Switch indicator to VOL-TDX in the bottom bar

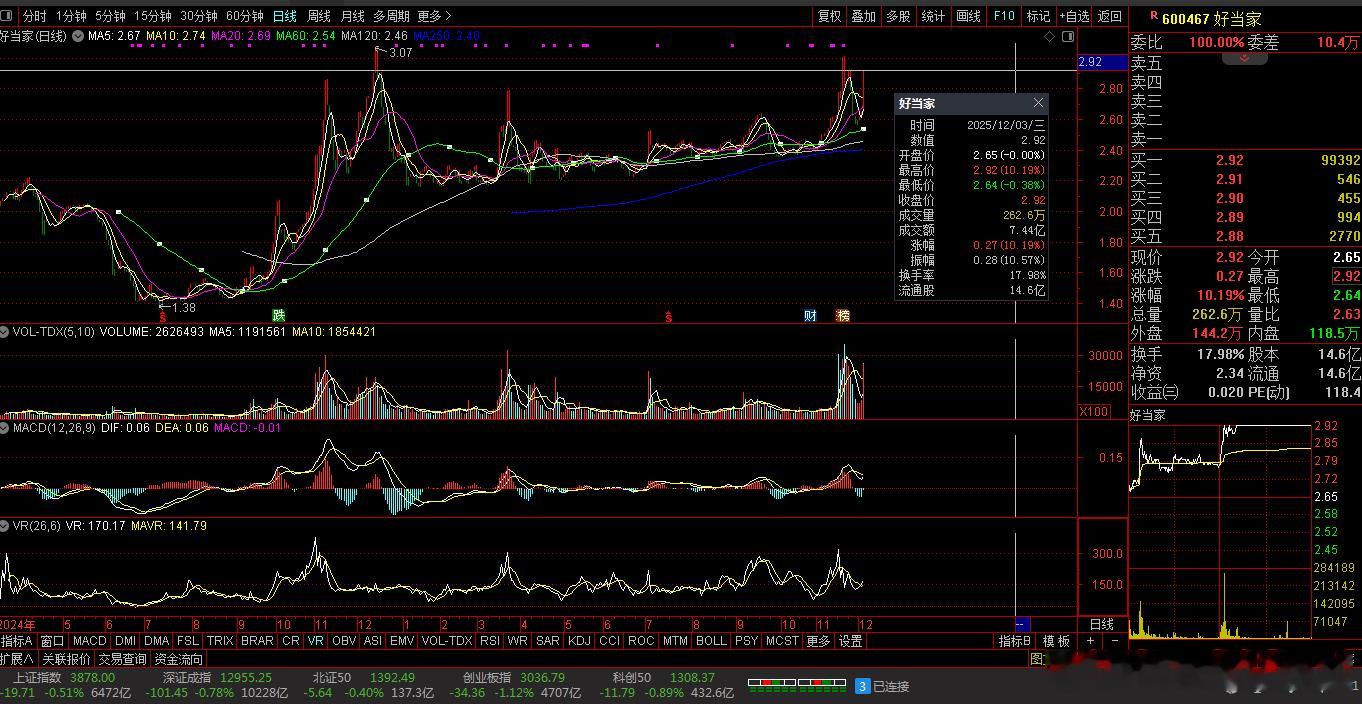pos(446,641)
